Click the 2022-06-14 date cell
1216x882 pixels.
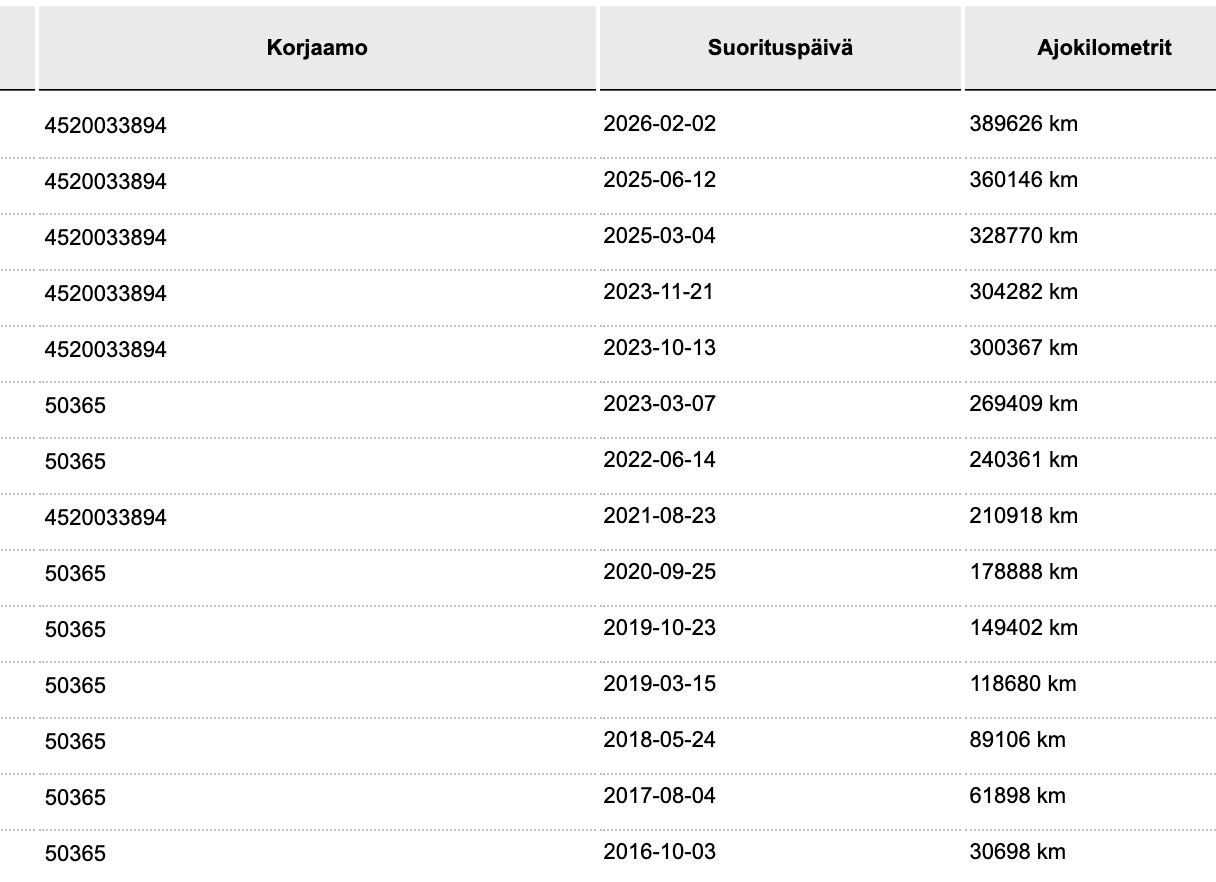tap(660, 460)
